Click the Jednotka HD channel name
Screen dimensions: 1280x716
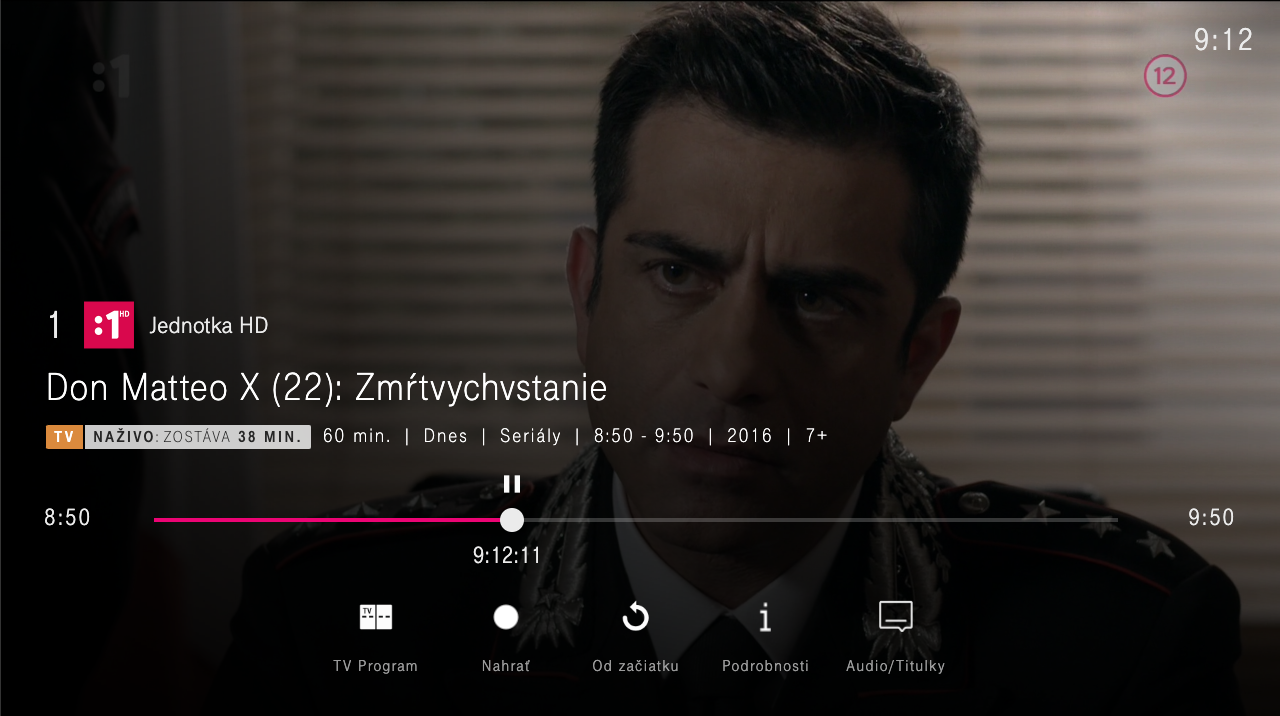[x=209, y=326]
